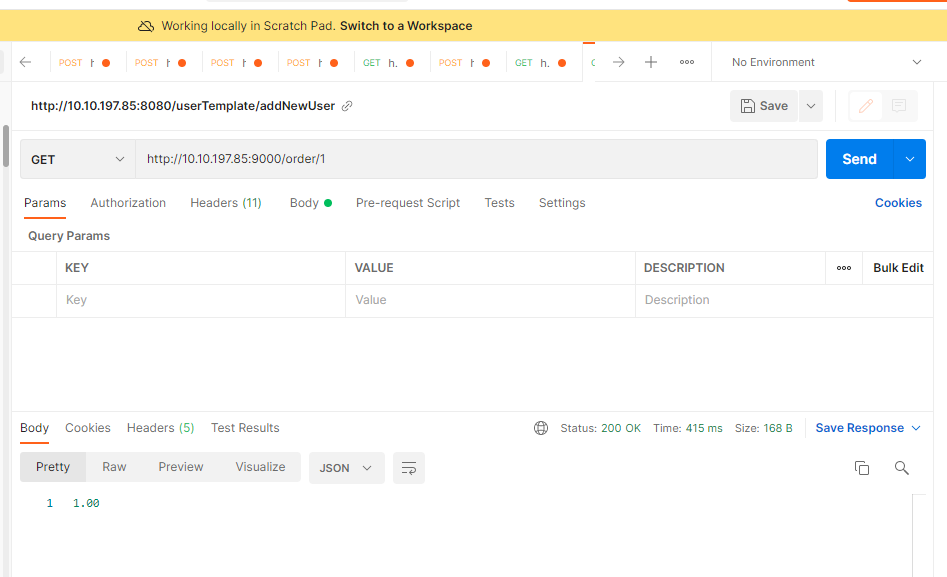This screenshot has height=577, width=947.
Task: Click the query param Key field
Action: pyautogui.click(x=201, y=300)
